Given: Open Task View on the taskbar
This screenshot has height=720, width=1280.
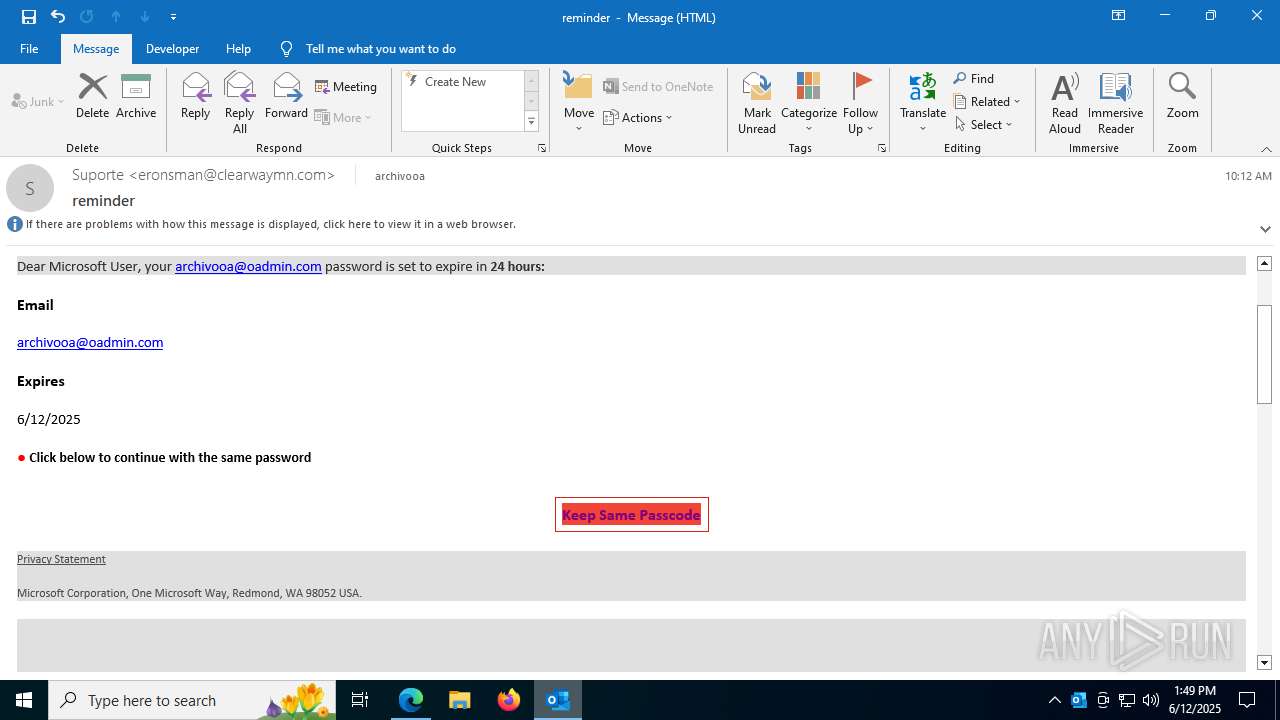Looking at the screenshot, I should click(360, 700).
